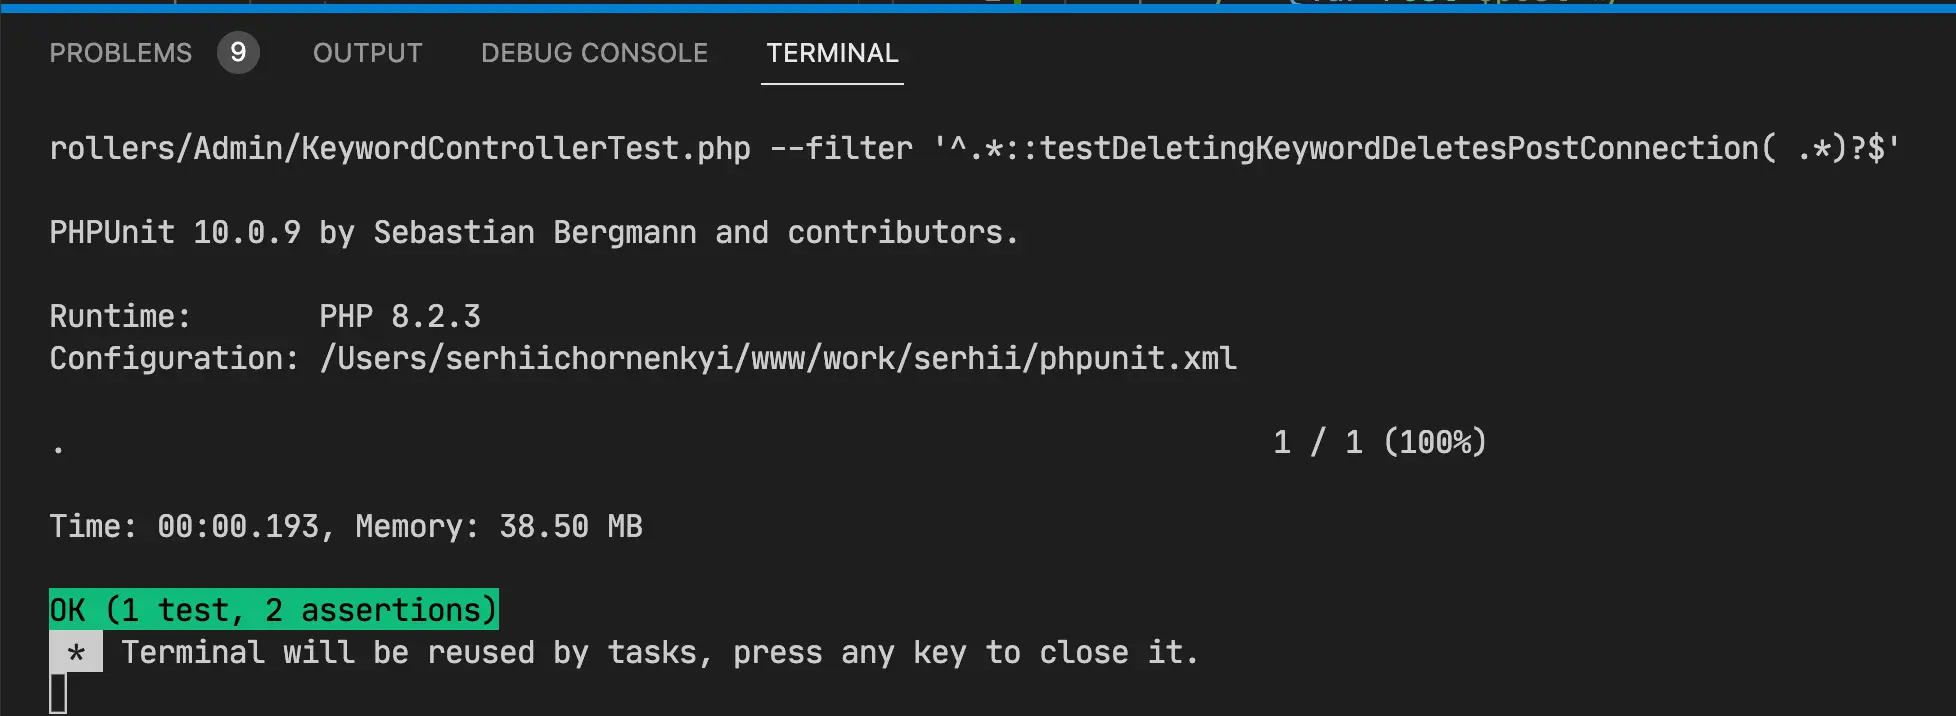Show the DEBUG CONSOLE panel
This screenshot has height=716, width=1956.
click(594, 53)
